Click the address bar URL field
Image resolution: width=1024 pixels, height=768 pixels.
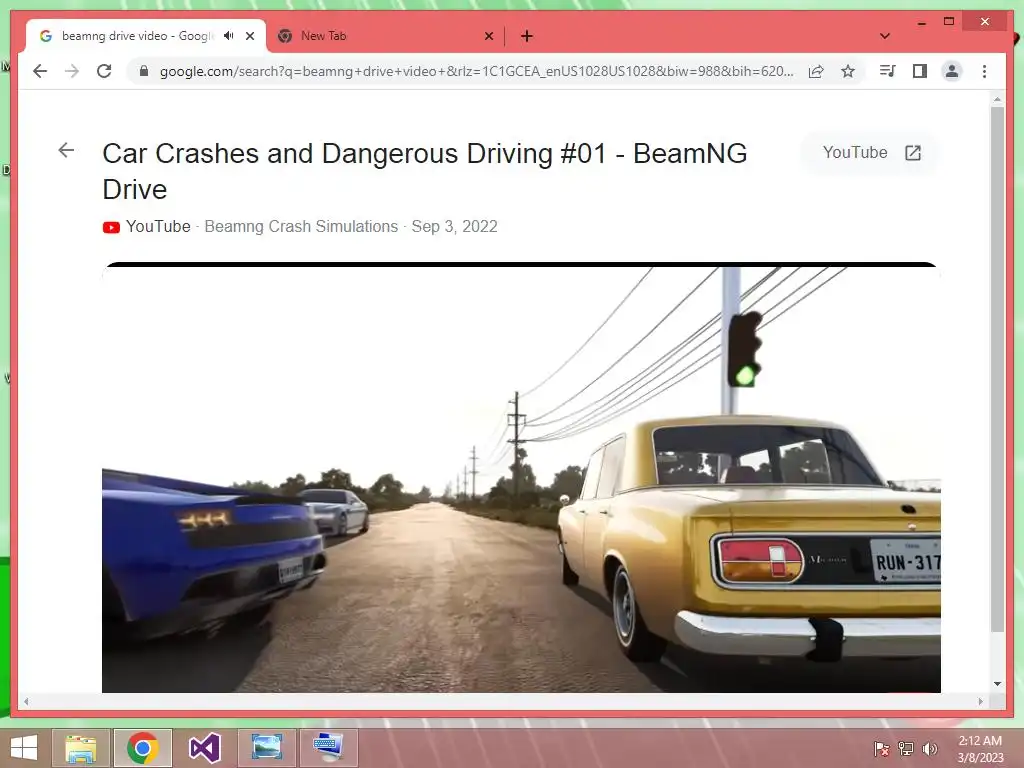(477, 71)
